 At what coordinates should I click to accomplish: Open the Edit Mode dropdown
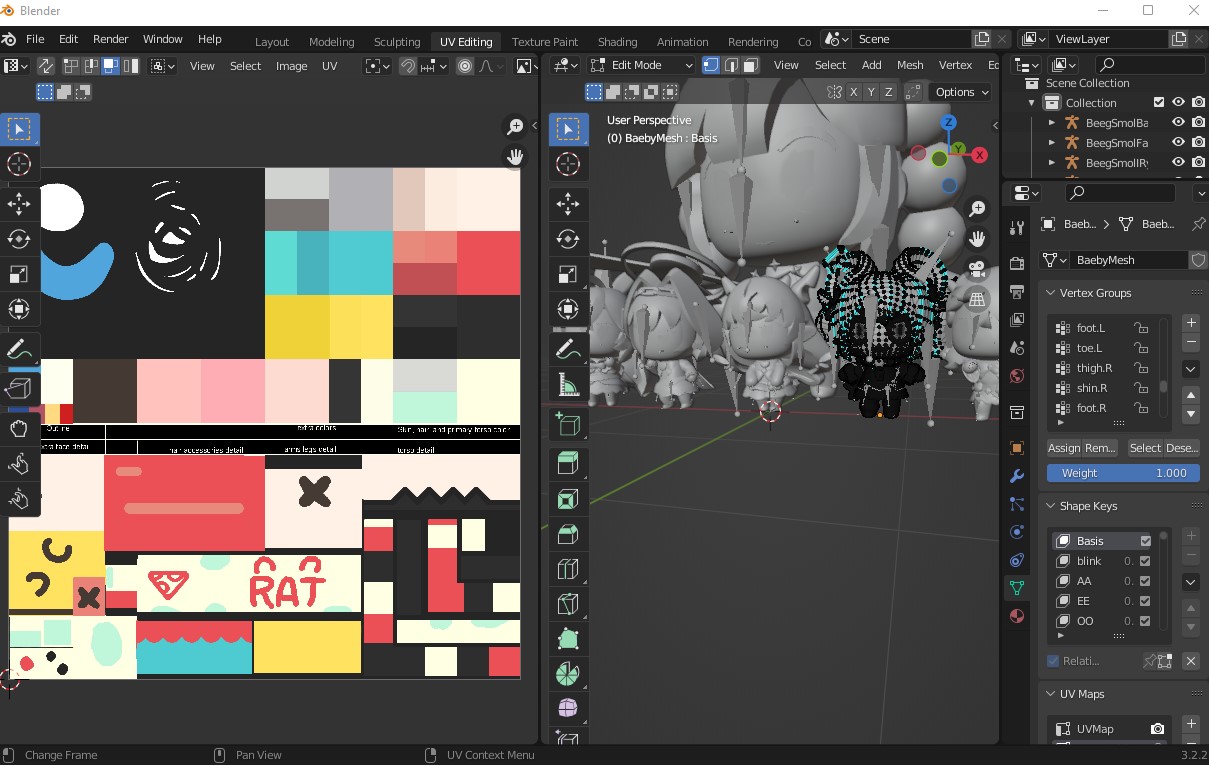click(642, 65)
